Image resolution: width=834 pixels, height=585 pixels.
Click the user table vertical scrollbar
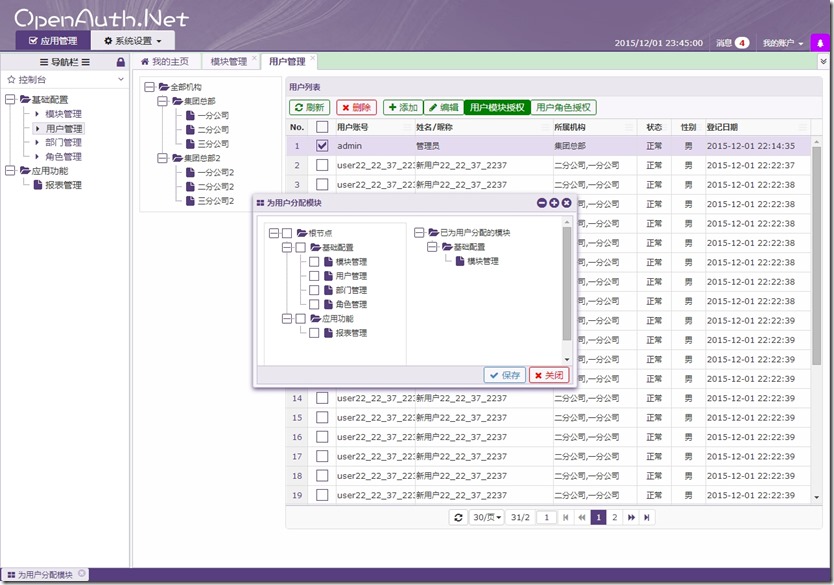816,255
